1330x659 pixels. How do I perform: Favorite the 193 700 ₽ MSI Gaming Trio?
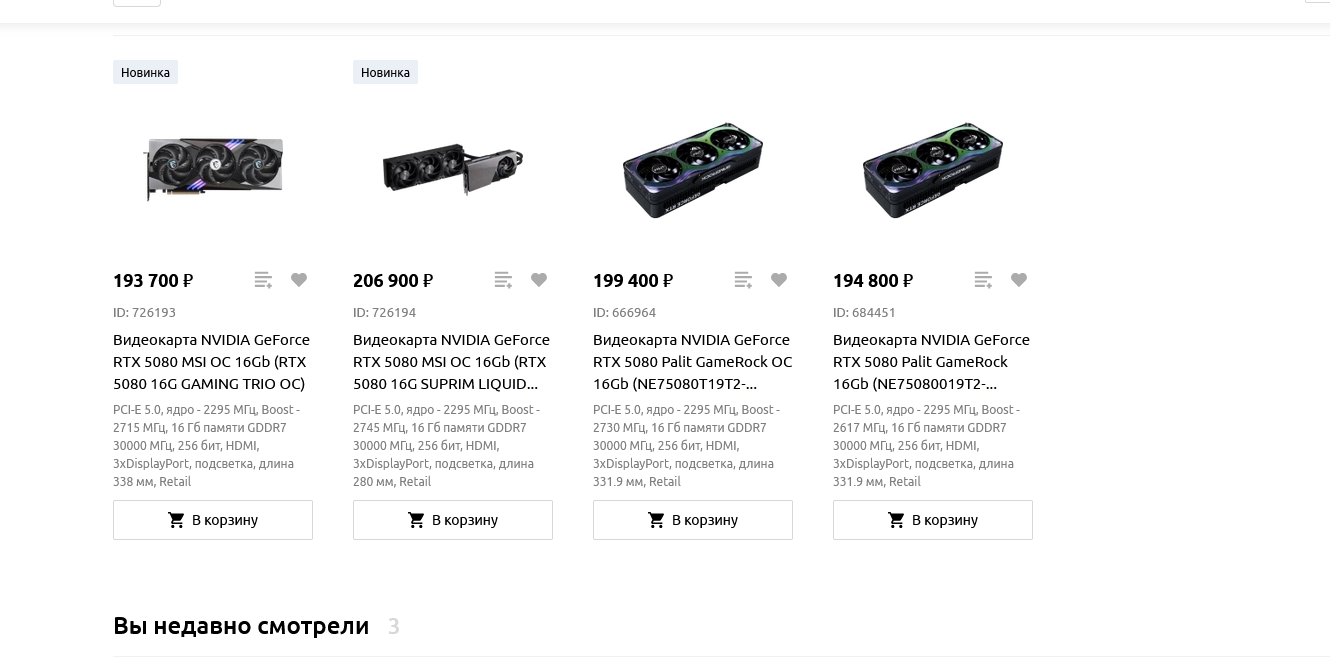(x=299, y=280)
